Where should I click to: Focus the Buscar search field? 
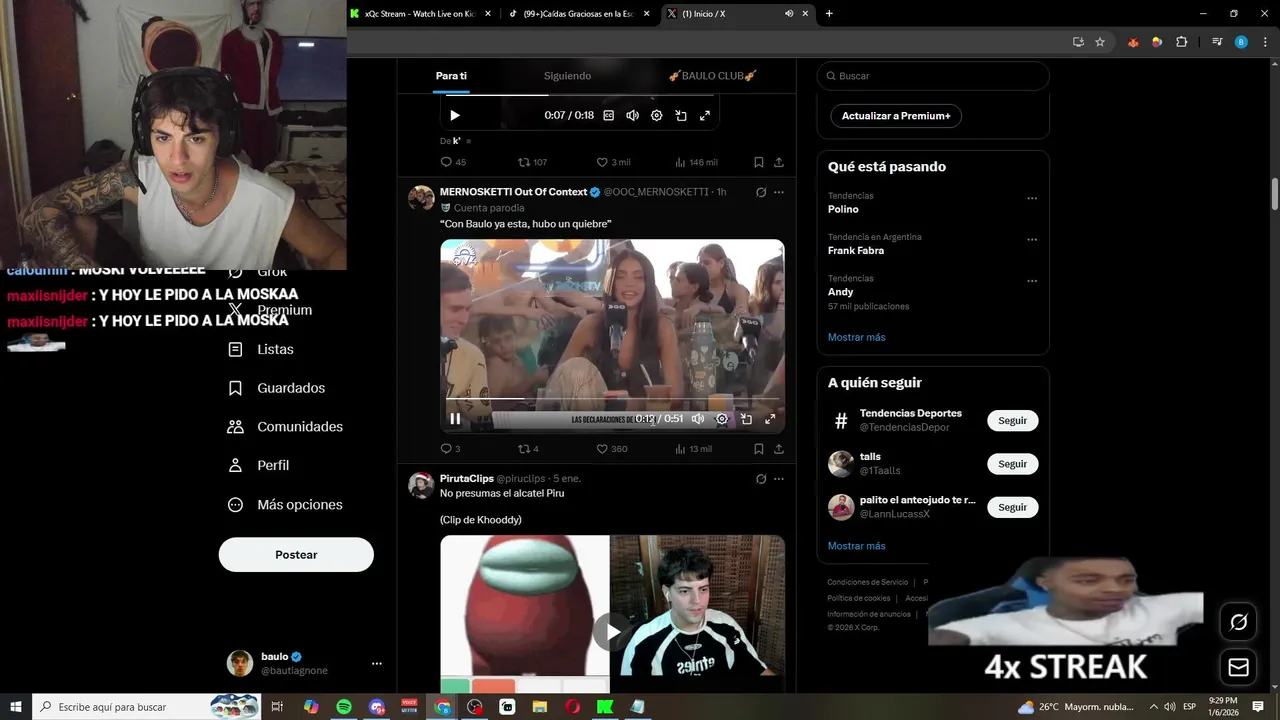point(933,76)
